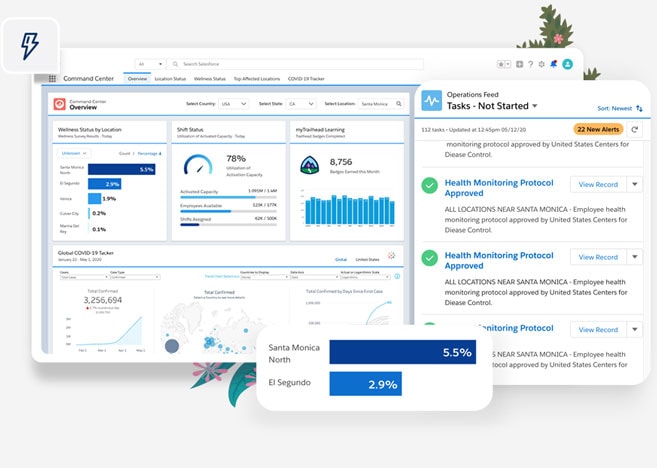Open the Countries to Display dropdown
The image size is (657, 468).
[265, 277]
